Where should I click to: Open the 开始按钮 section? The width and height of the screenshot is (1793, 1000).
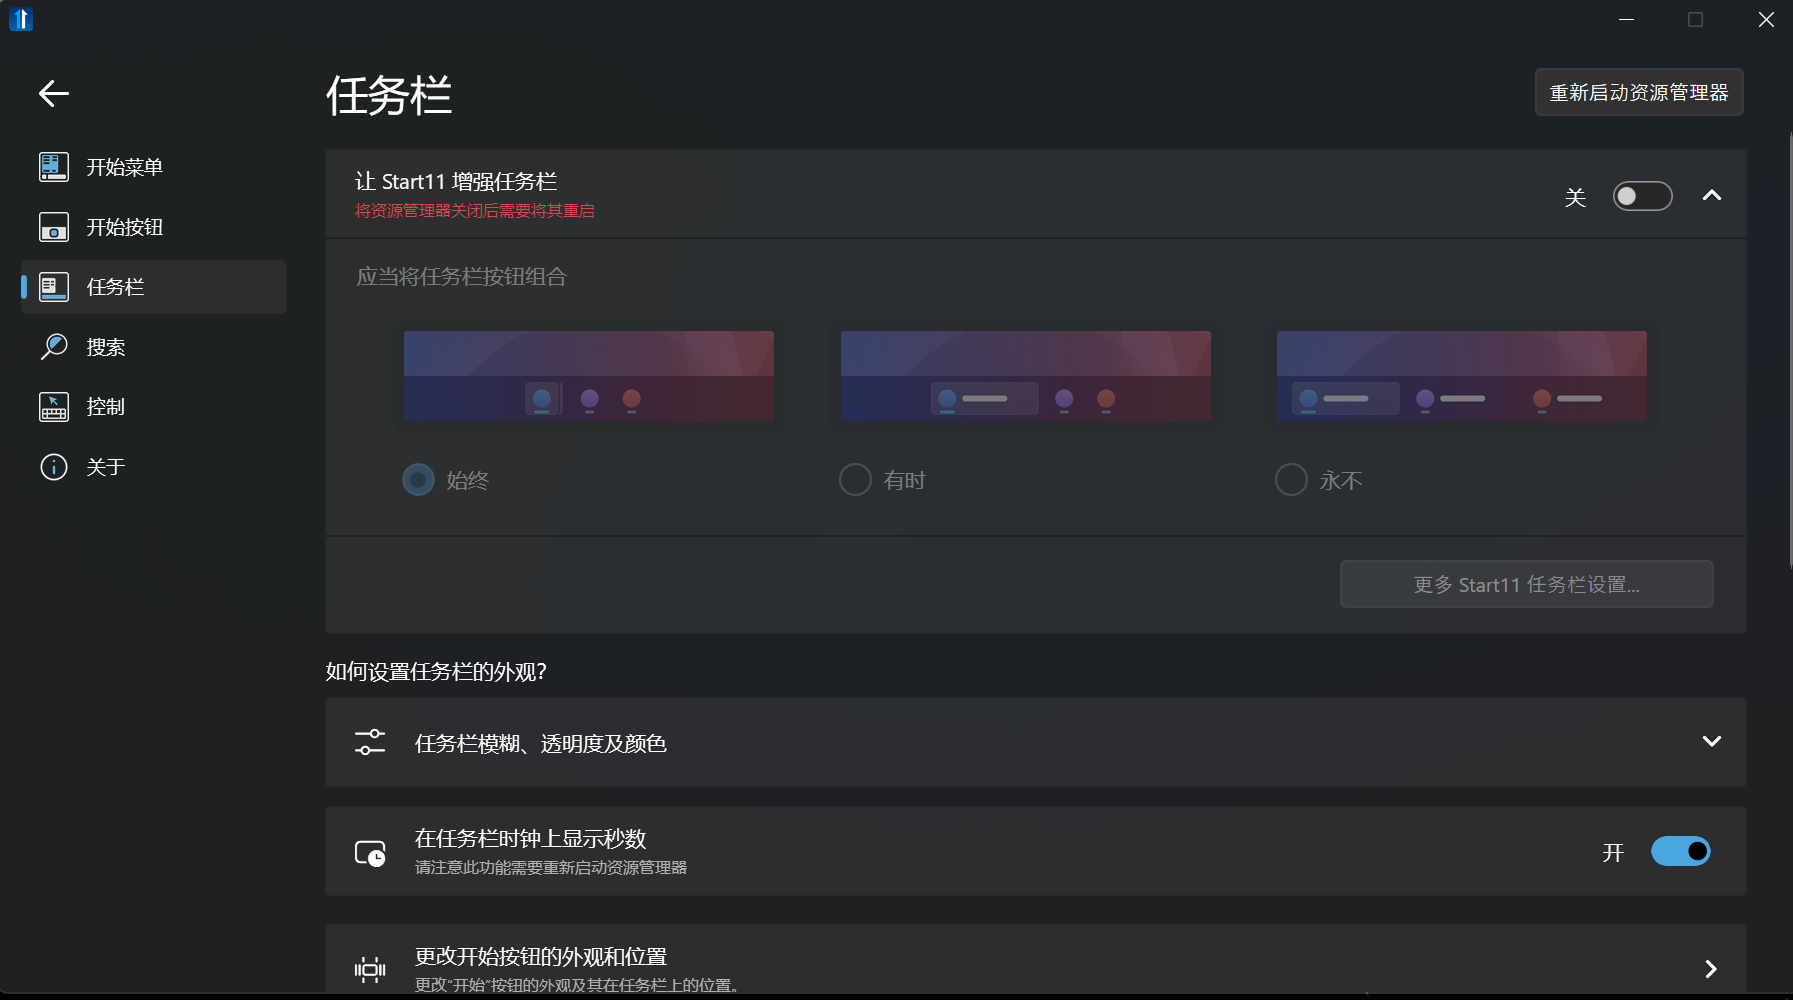(154, 227)
